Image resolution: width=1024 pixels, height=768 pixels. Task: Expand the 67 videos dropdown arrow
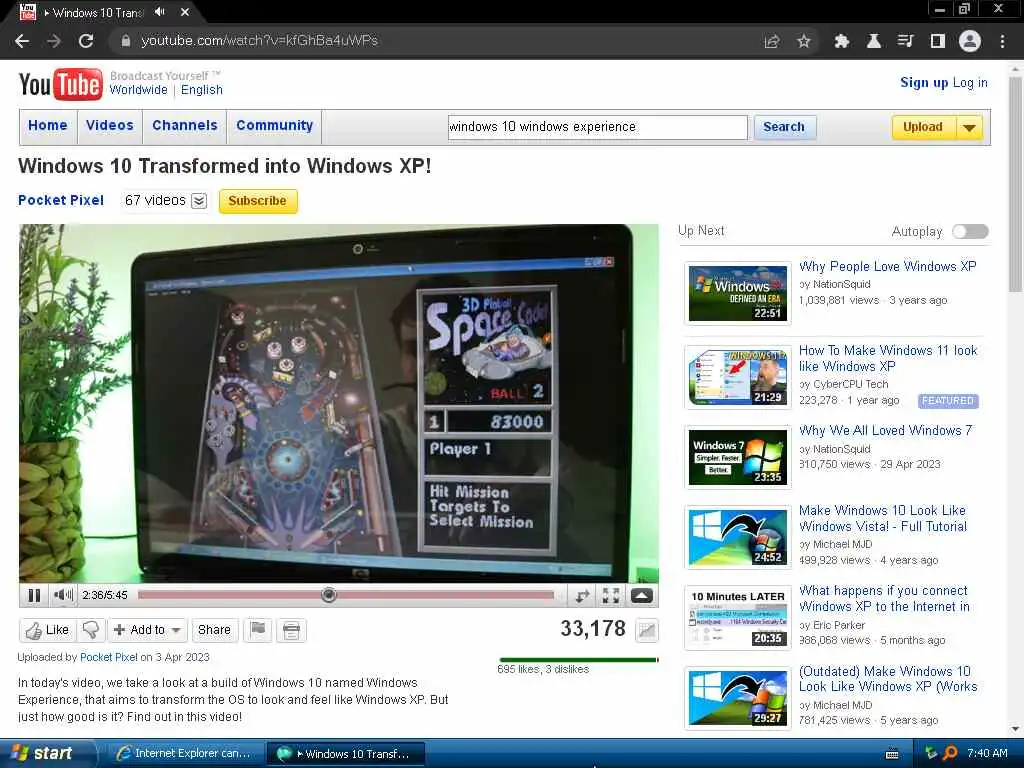pyautogui.click(x=199, y=201)
